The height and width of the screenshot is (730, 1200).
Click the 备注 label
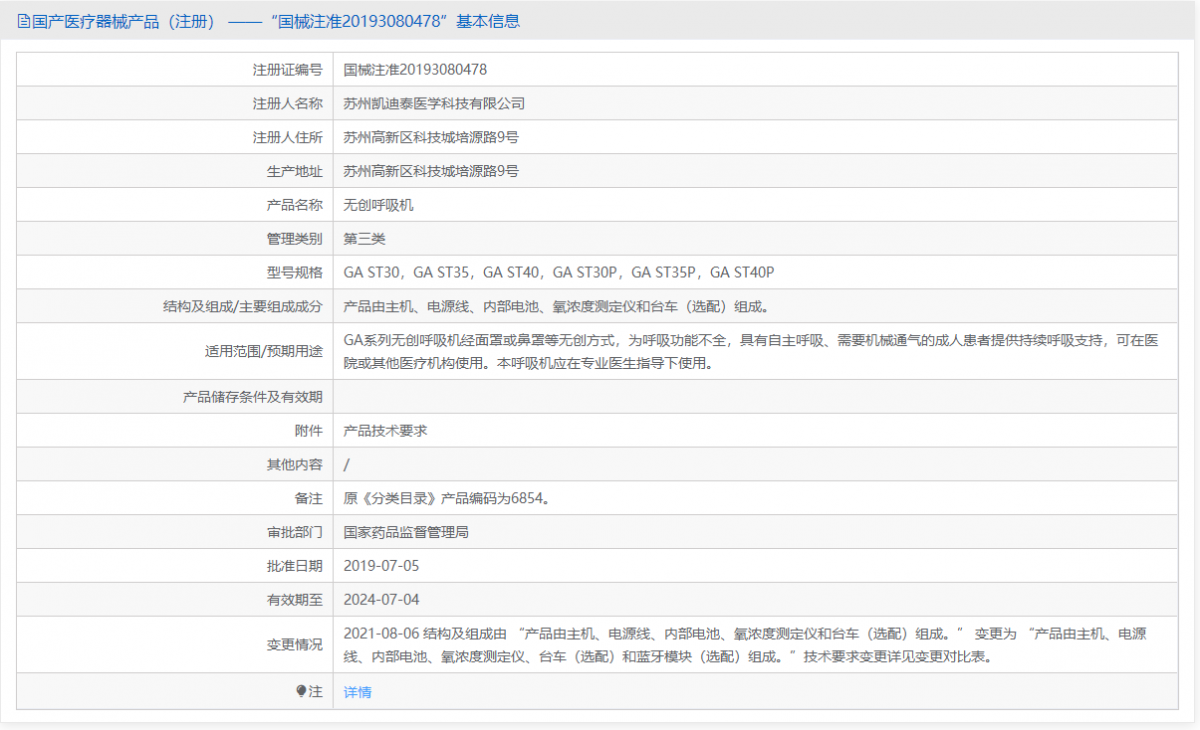[309, 498]
